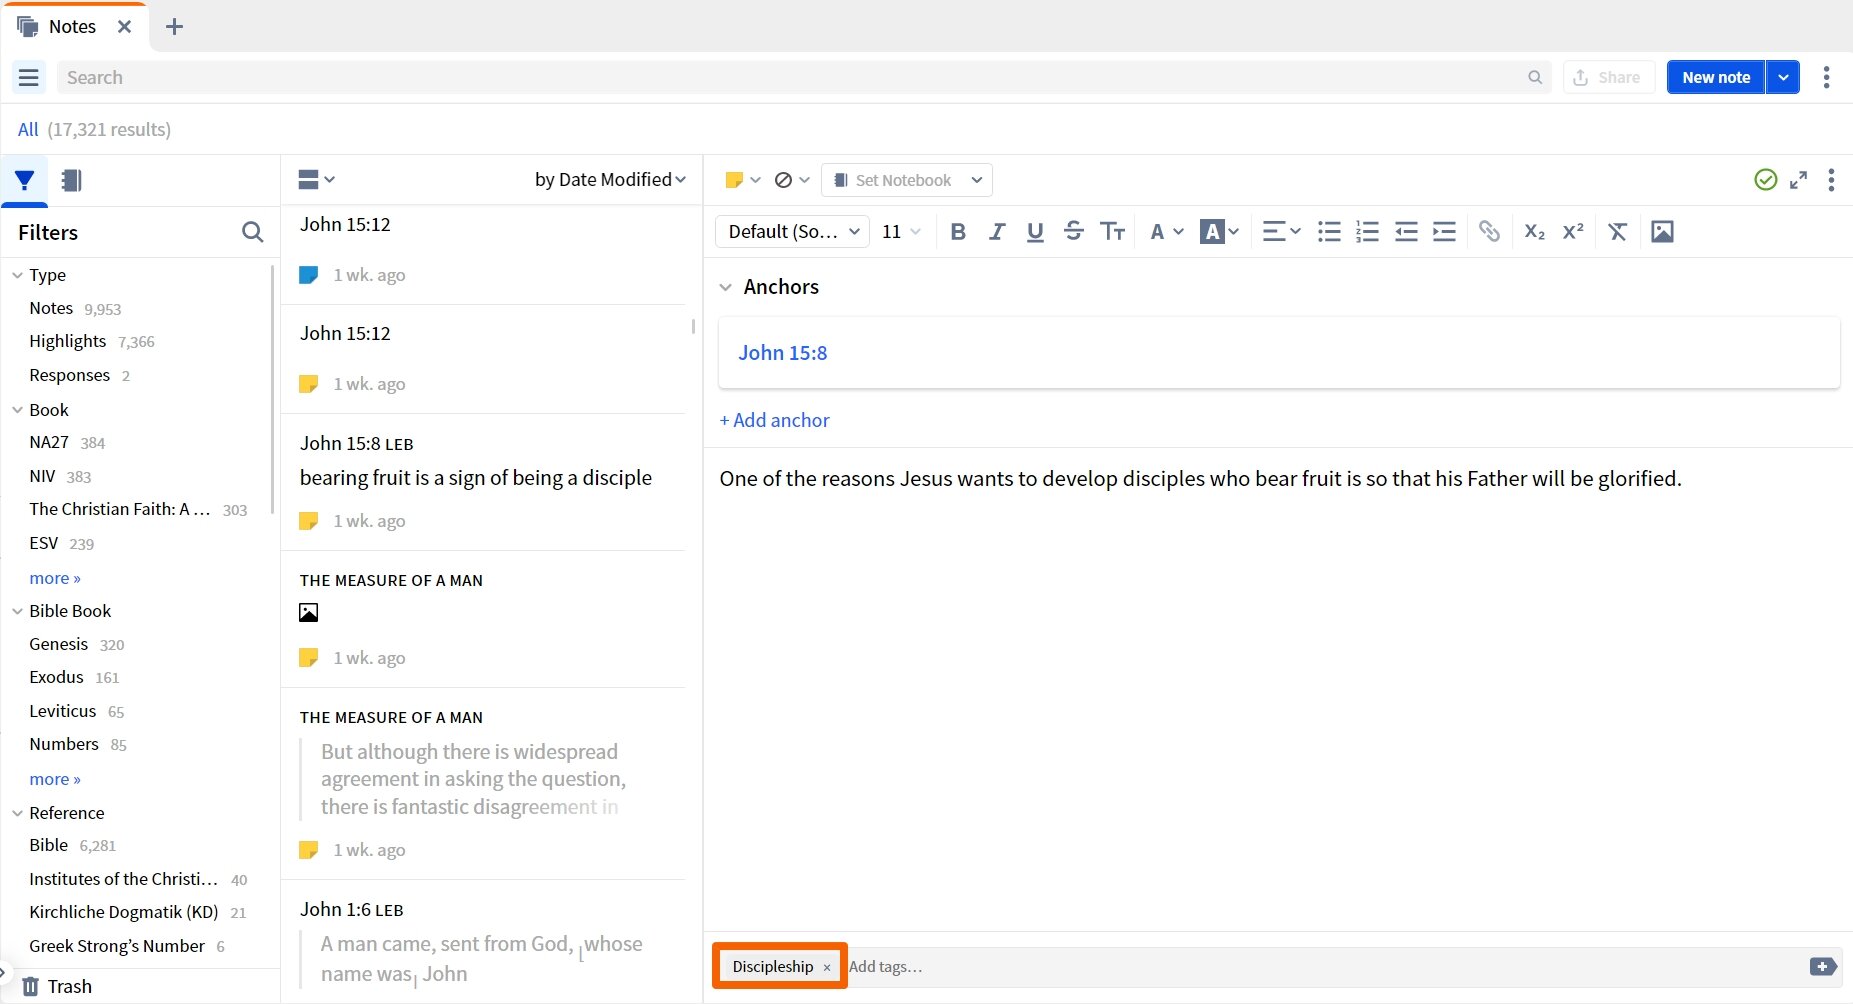The width and height of the screenshot is (1853, 1004).
Task: Click the add tag button icon
Action: point(1822,966)
